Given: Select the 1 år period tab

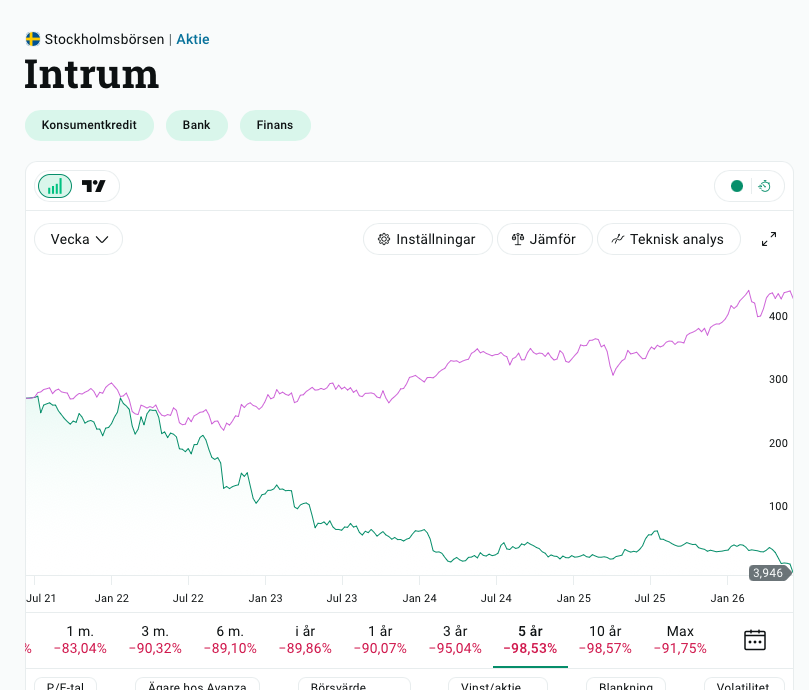Looking at the screenshot, I should click(x=380, y=639).
